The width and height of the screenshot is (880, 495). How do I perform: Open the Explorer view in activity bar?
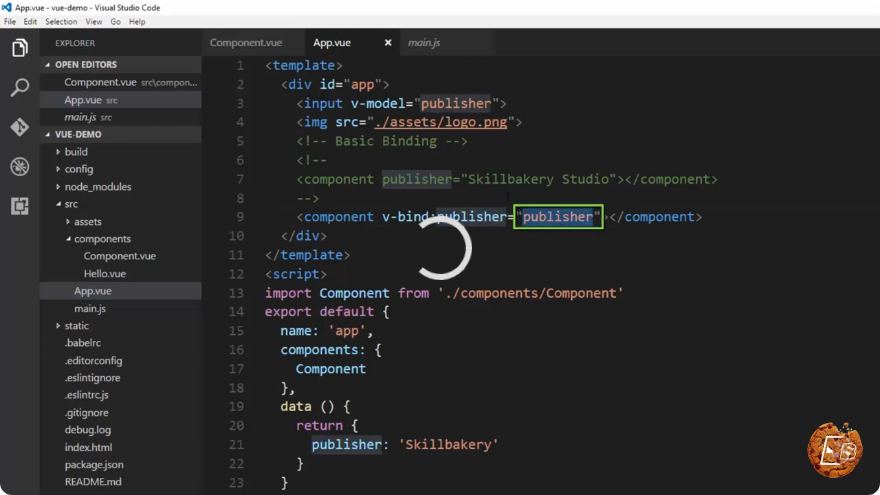(20, 48)
